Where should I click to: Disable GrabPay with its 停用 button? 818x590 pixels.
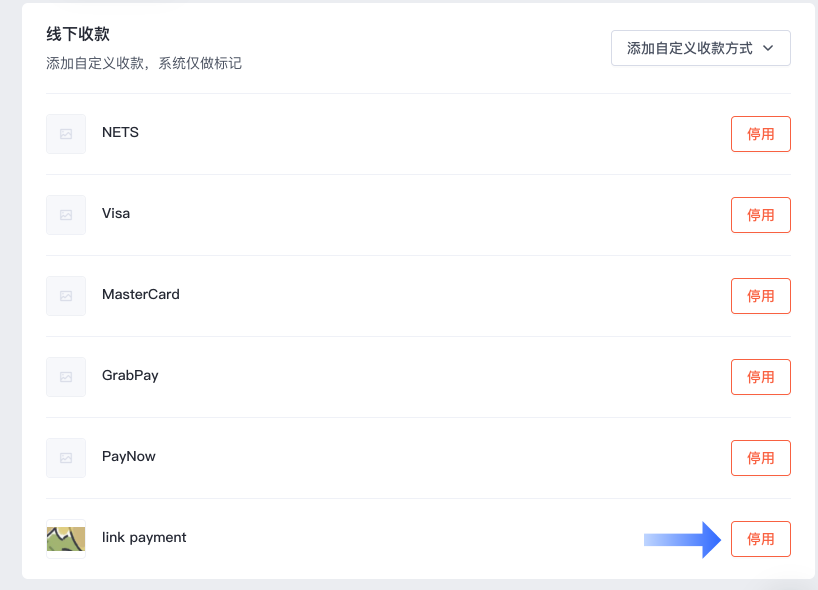tap(761, 377)
